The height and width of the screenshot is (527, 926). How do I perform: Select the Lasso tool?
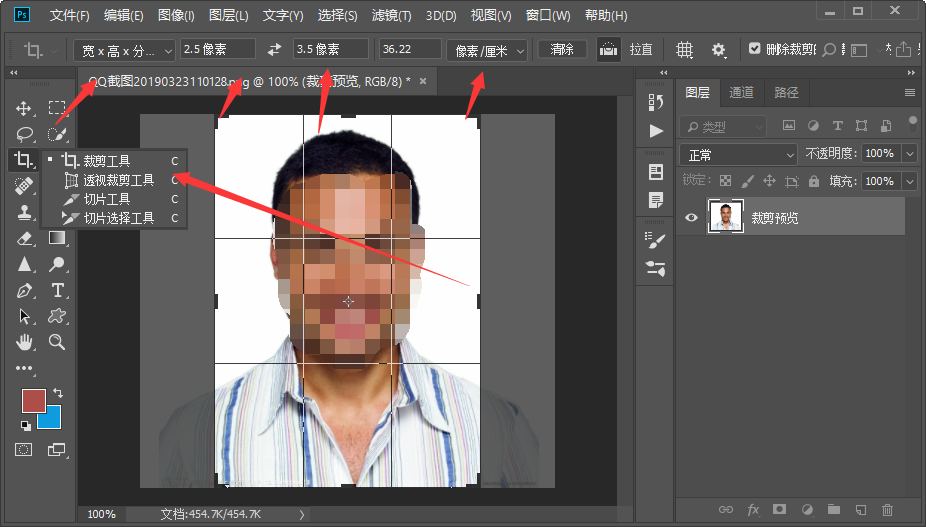pos(24,134)
